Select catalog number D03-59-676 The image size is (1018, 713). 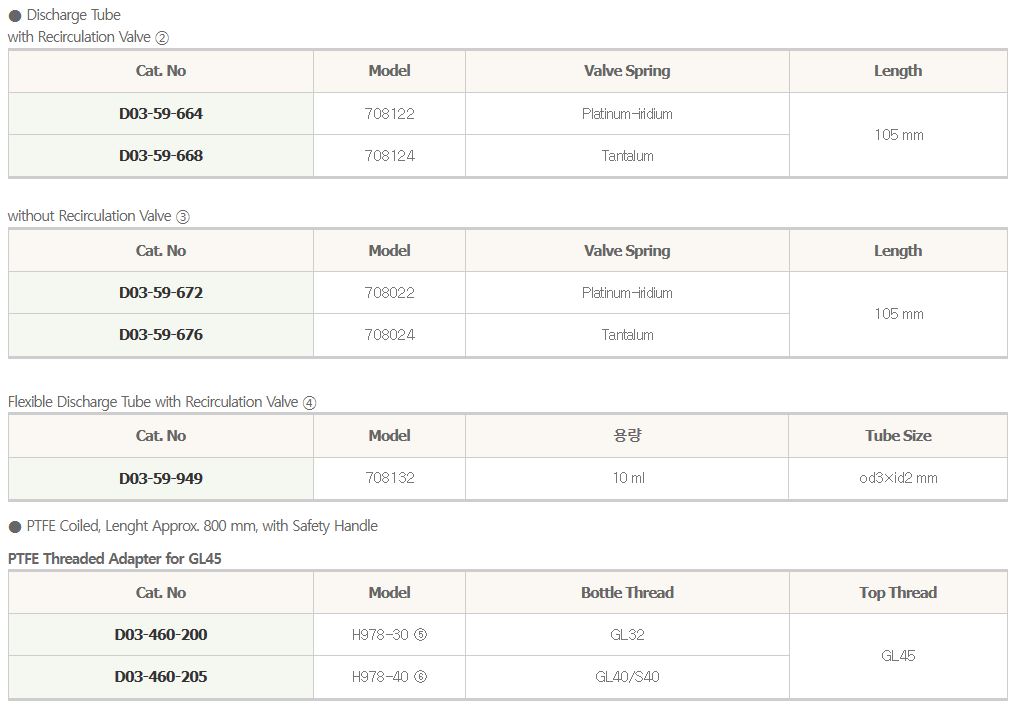(161, 335)
